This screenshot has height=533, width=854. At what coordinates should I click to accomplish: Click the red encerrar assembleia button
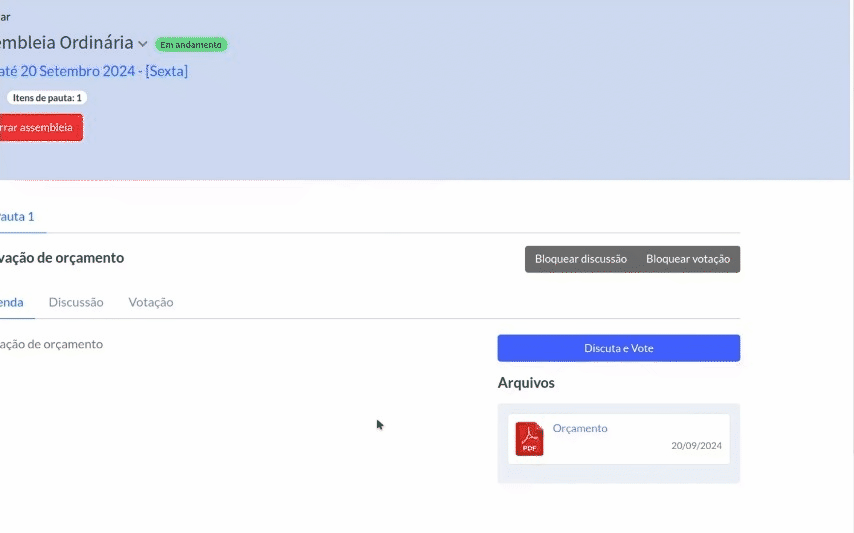(40, 127)
